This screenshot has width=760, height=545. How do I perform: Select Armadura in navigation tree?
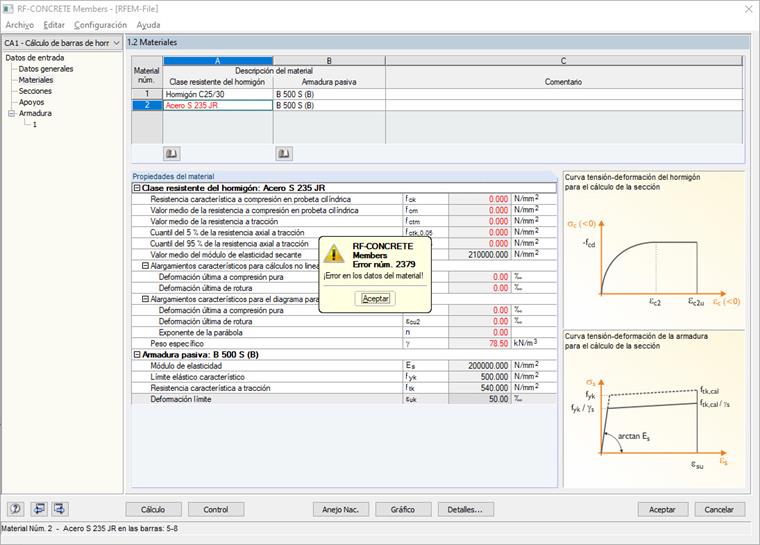[x=35, y=113]
